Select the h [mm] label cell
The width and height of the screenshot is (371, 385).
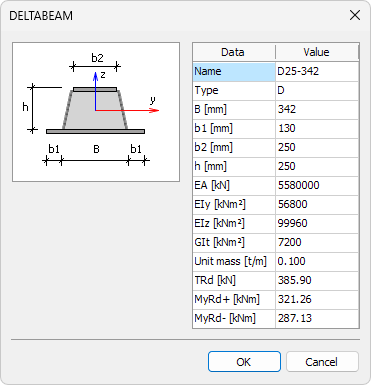coord(234,167)
